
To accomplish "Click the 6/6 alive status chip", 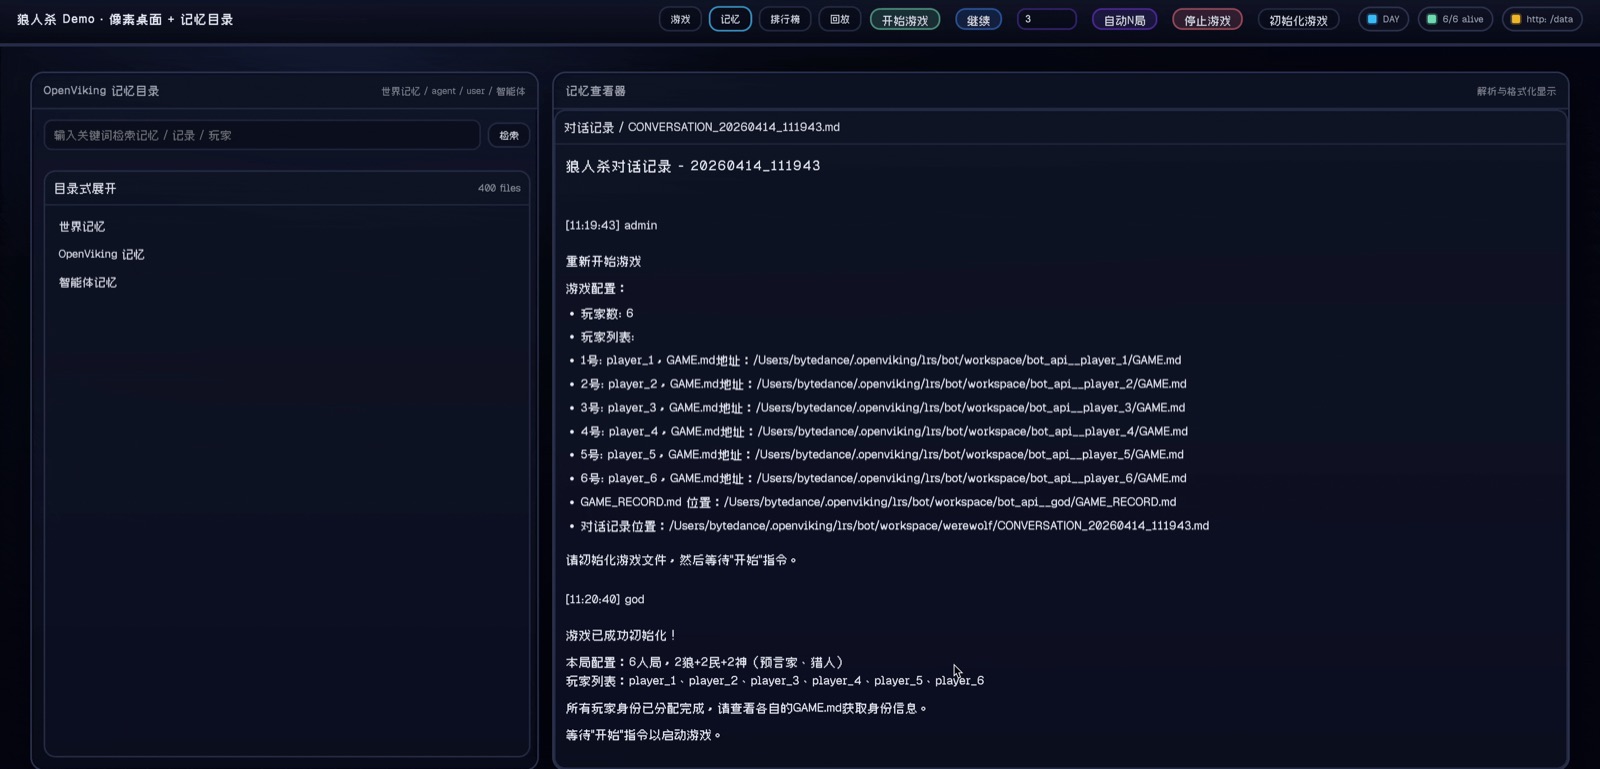I will click(1455, 19).
